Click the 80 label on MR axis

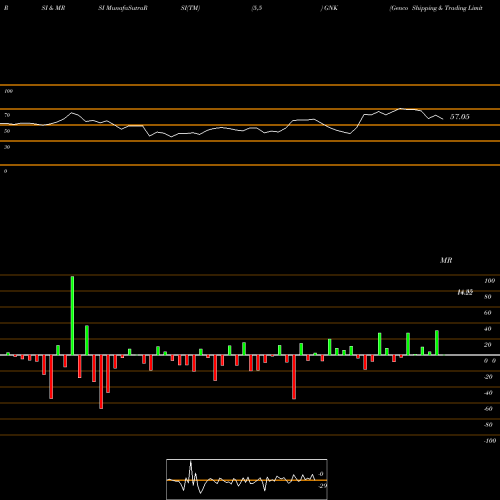488,297
